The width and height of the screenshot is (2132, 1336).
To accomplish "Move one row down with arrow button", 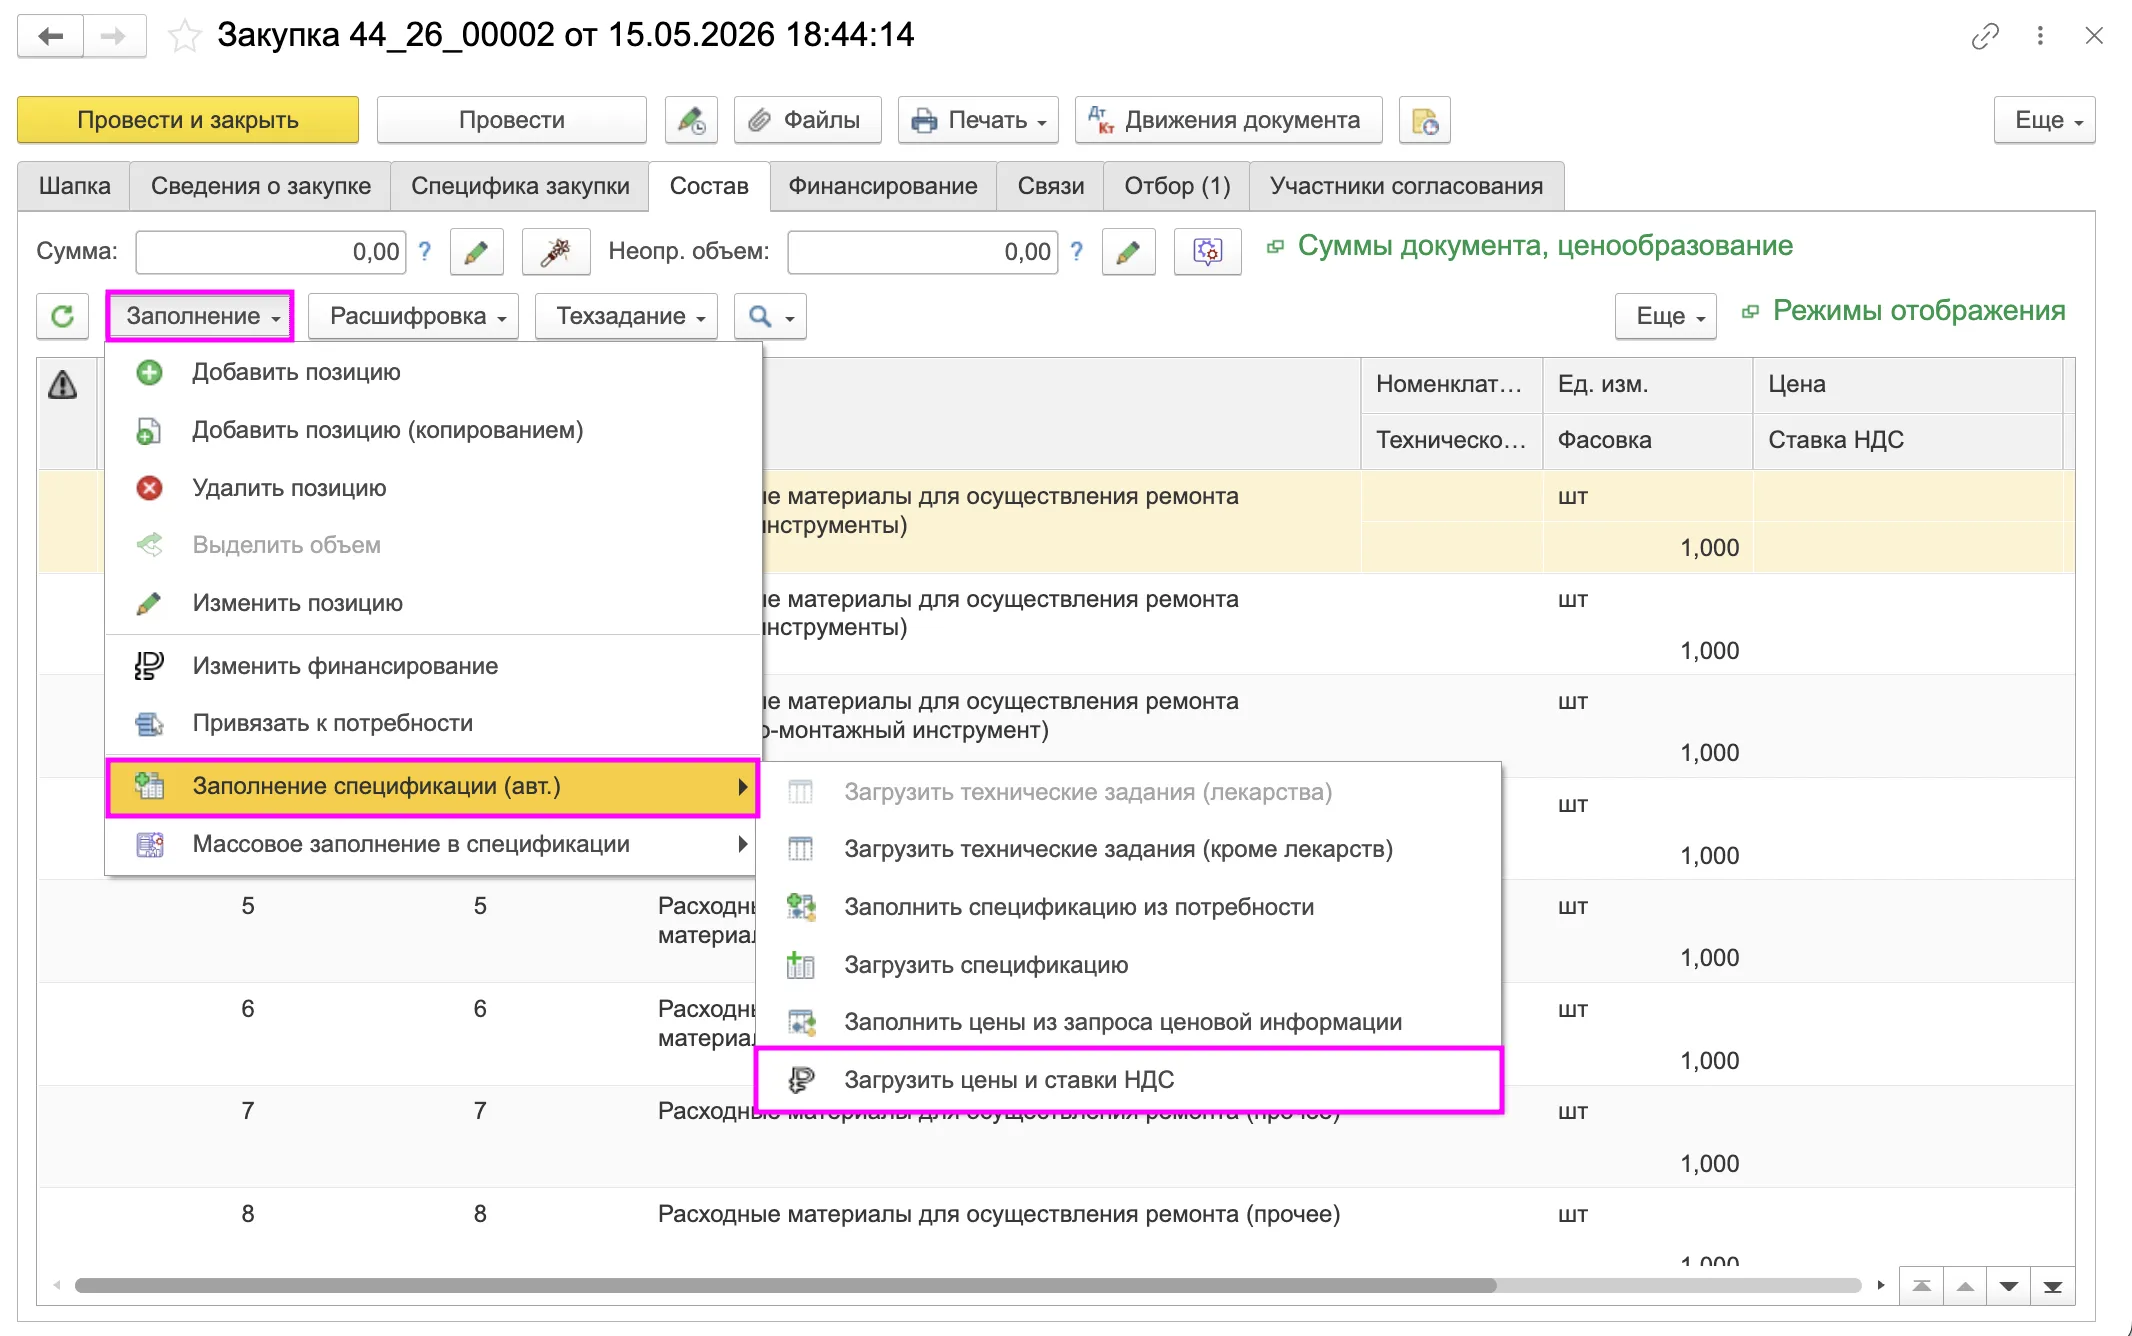I will 2009,1286.
